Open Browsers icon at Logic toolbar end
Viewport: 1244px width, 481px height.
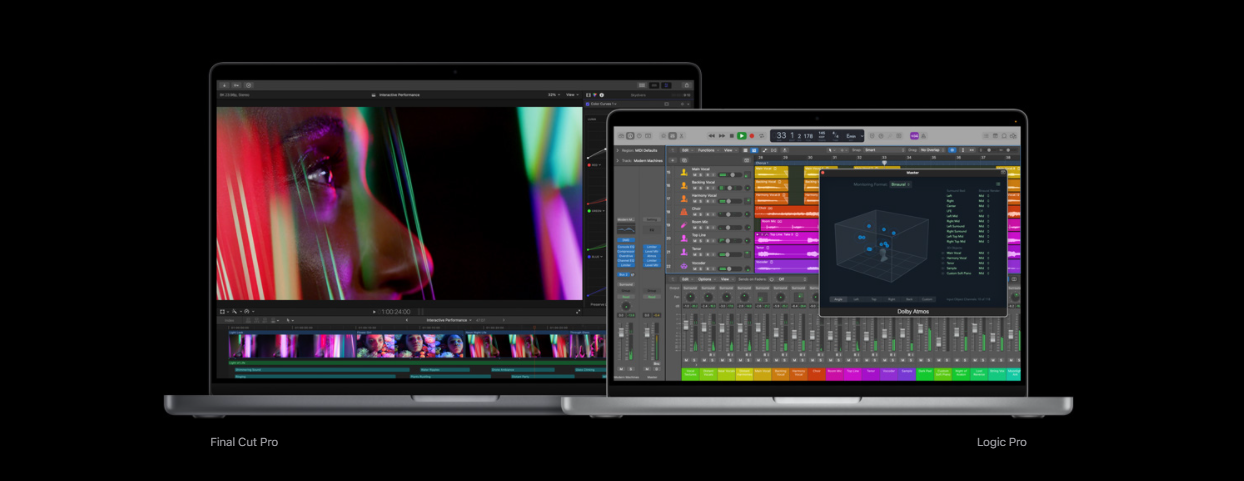(1013, 136)
